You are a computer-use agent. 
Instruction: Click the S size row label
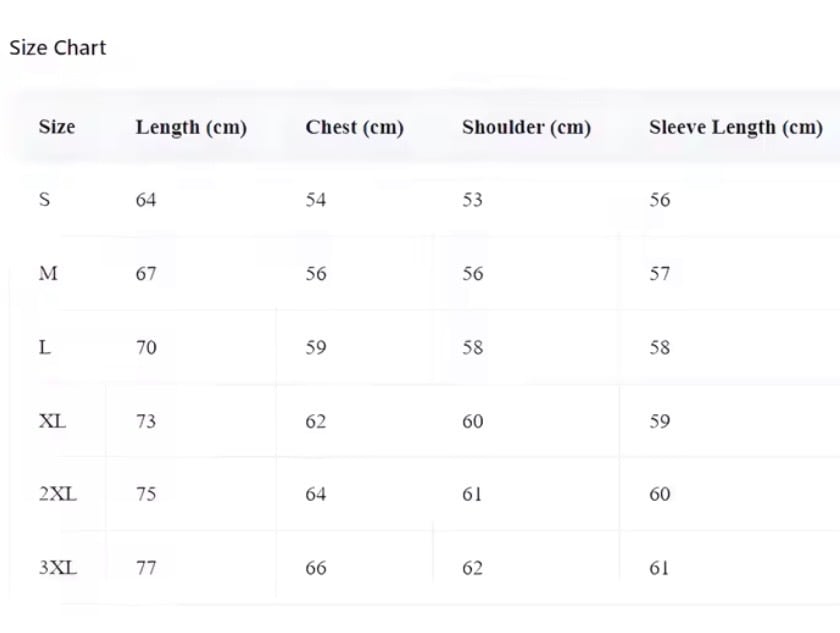(x=44, y=200)
